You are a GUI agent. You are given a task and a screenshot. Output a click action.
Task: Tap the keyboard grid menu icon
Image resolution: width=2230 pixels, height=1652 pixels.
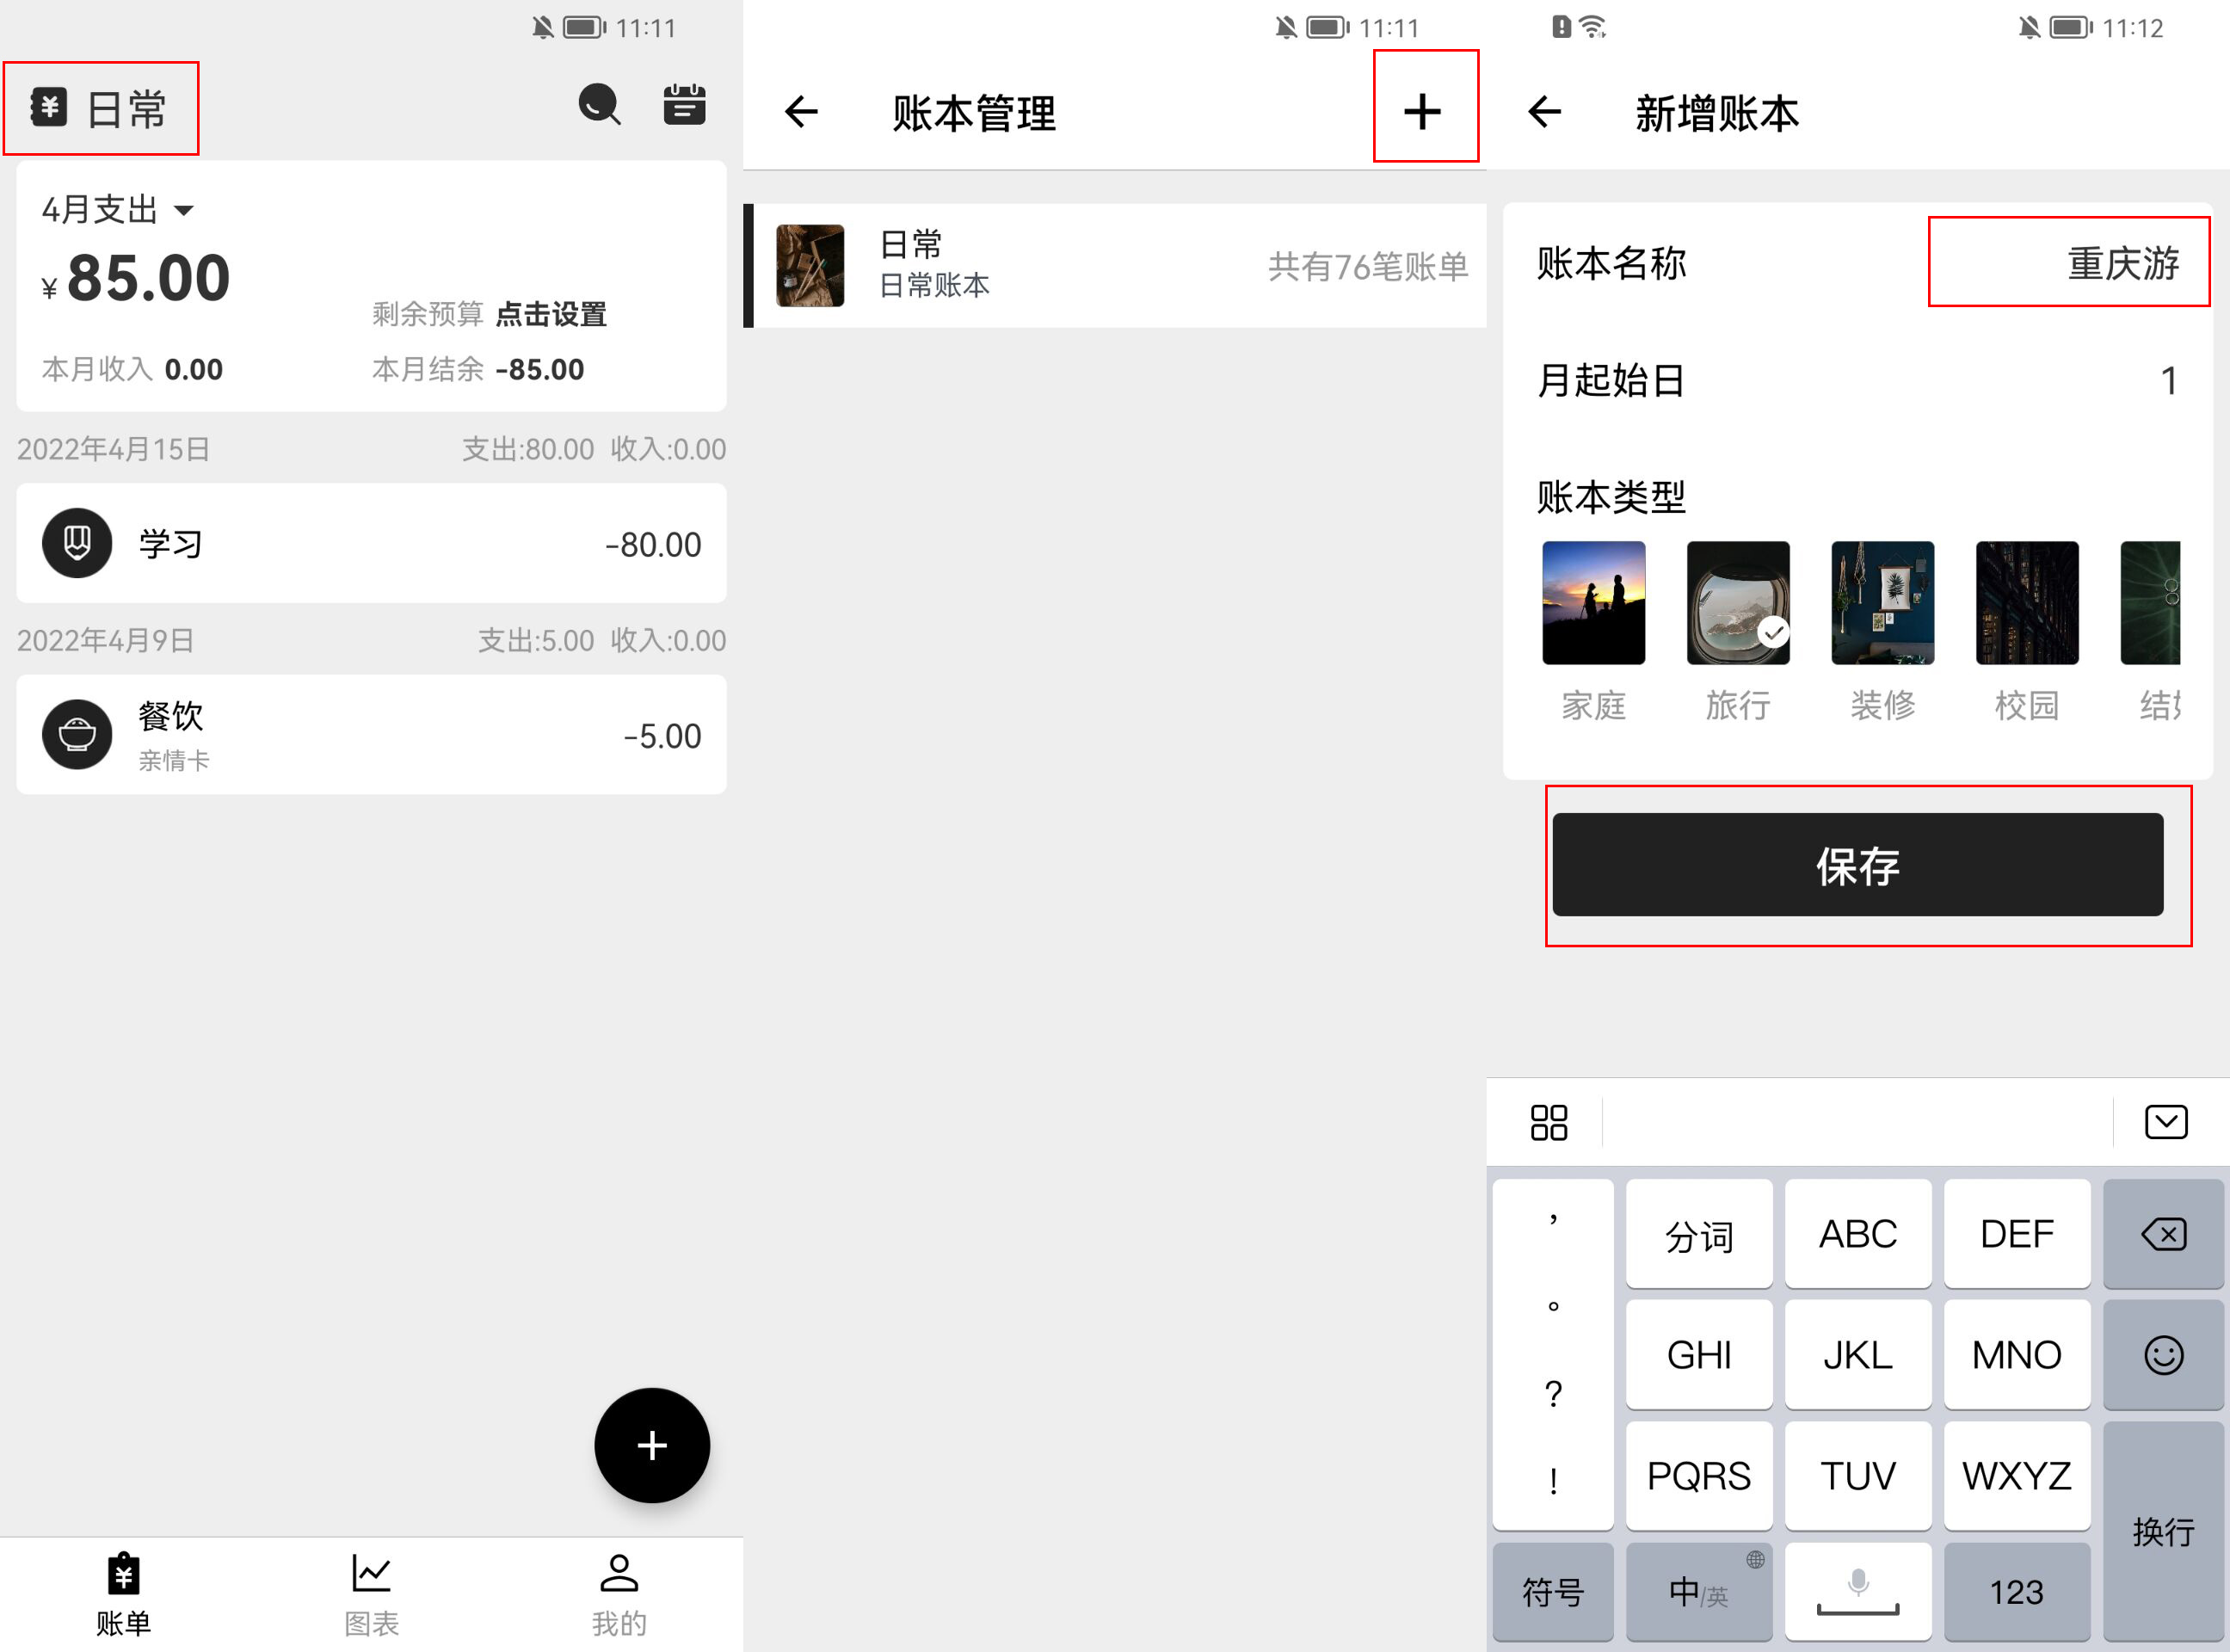coord(1549,1122)
